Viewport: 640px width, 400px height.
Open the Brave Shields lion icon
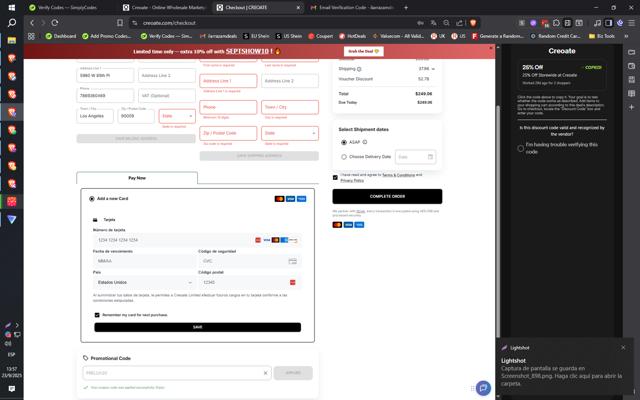point(473,23)
